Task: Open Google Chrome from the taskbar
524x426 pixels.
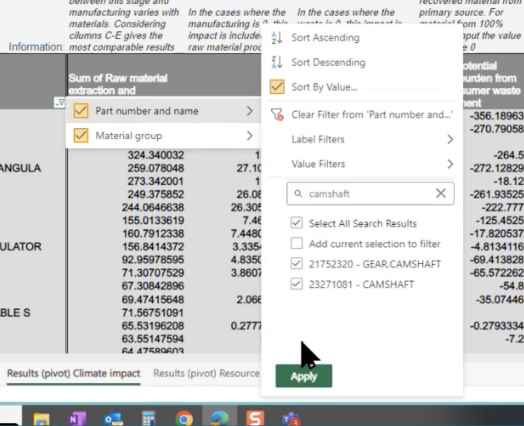Action: coord(184,419)
